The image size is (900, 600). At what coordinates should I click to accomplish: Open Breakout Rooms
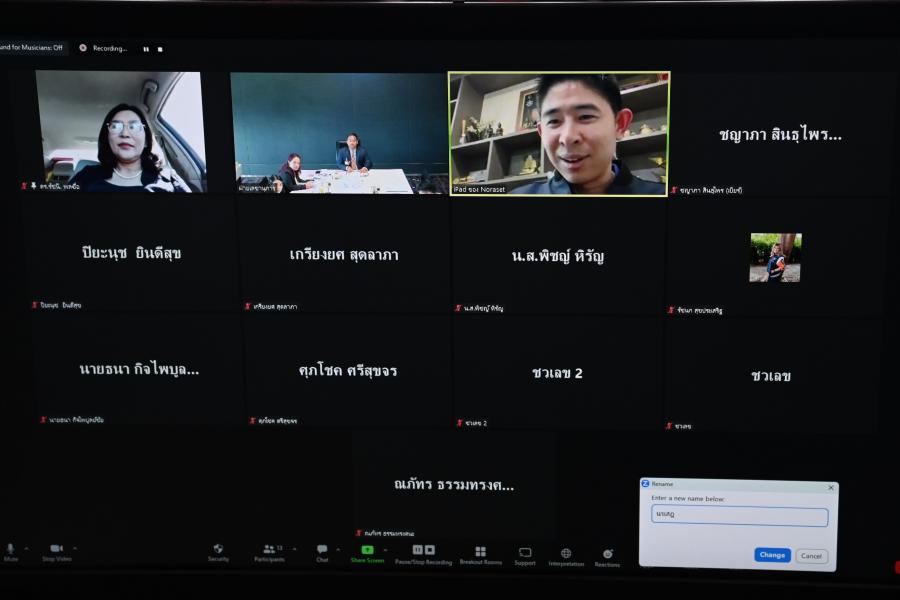click(481, 552)
